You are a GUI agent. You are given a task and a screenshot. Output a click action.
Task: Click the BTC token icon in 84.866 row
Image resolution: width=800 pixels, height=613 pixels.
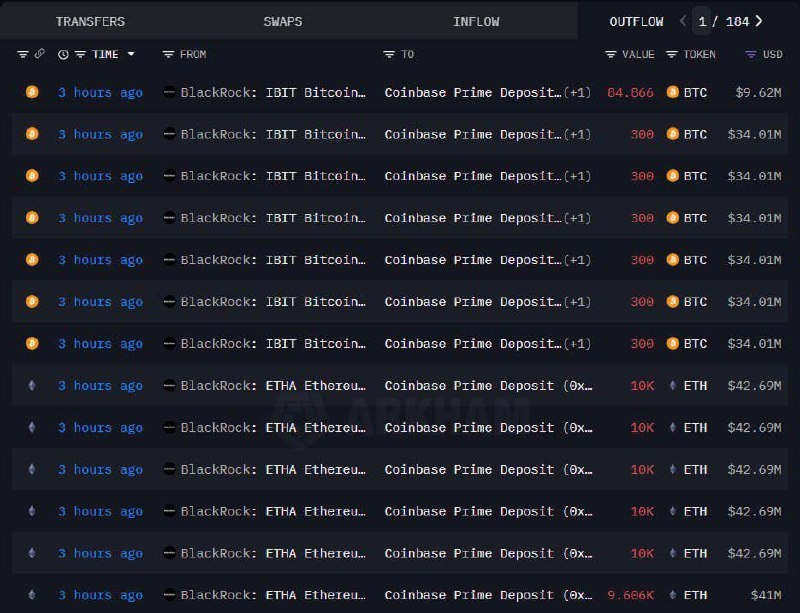pos(672,92)
